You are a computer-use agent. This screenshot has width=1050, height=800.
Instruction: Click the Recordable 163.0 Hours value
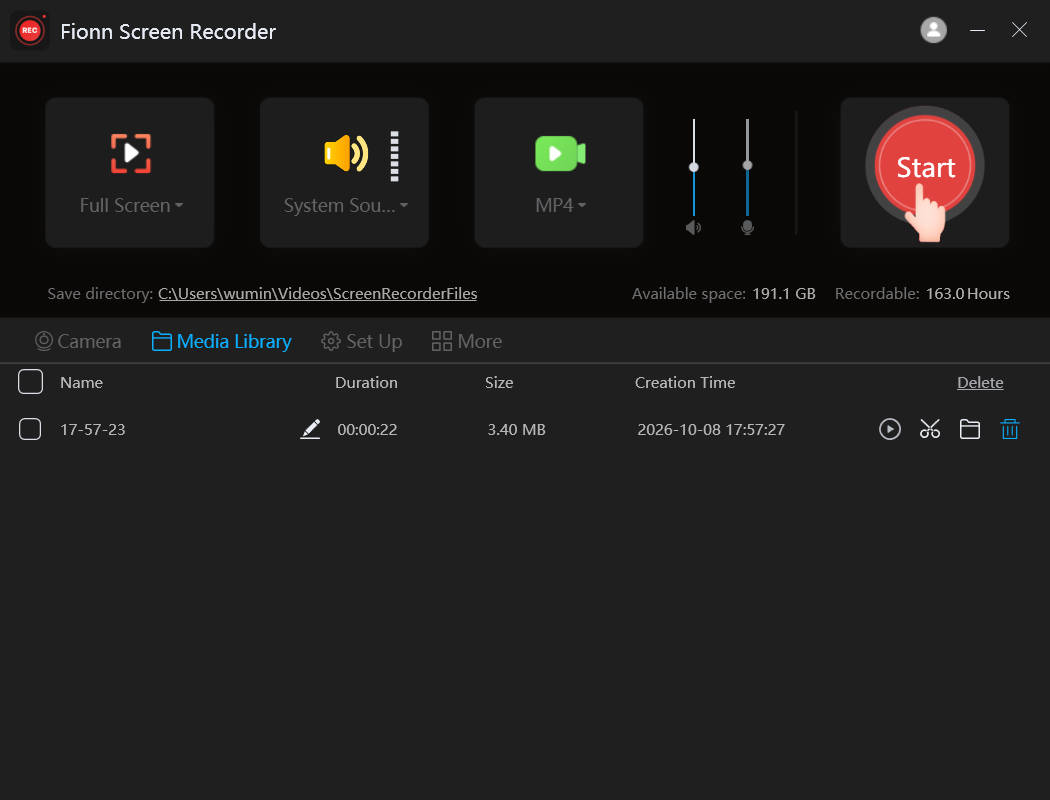[968, 294]
